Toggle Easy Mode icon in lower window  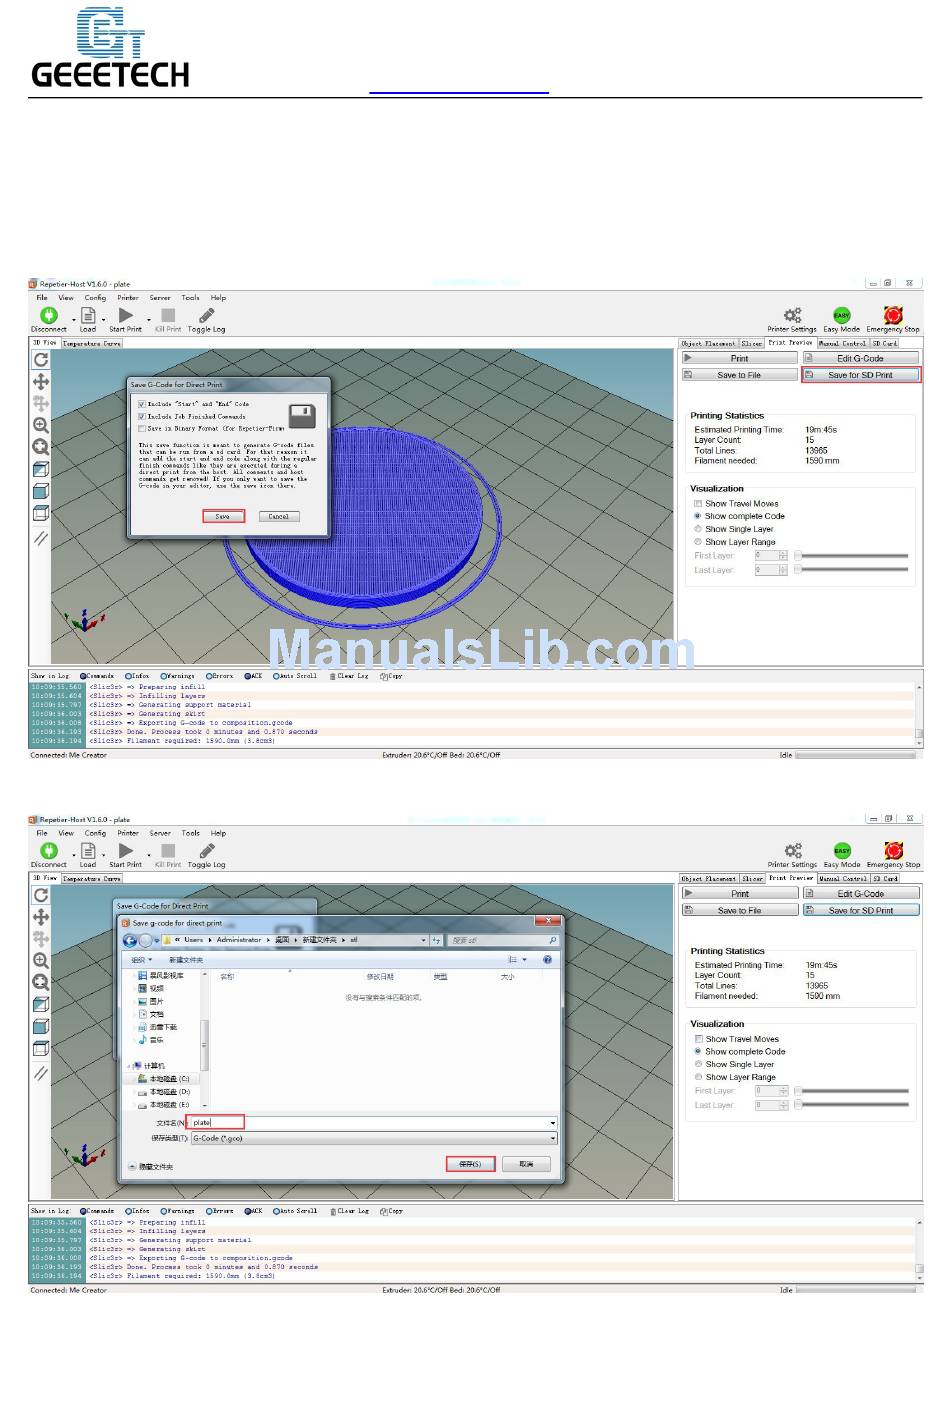point(843,850)
